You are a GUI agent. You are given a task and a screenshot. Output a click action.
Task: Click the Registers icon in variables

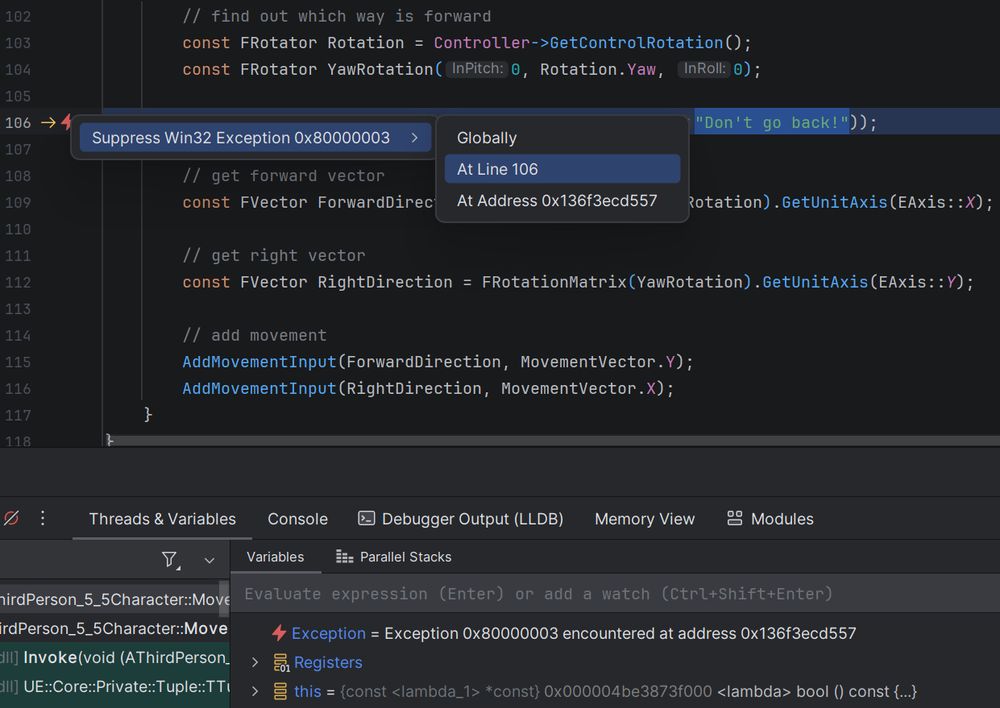pyautogui.click(x=281, y=663)
